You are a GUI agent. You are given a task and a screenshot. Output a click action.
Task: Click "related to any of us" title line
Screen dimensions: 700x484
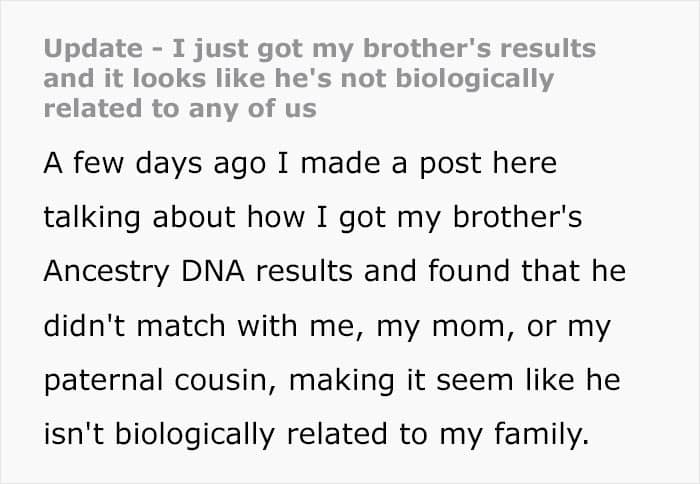point(180,108)
